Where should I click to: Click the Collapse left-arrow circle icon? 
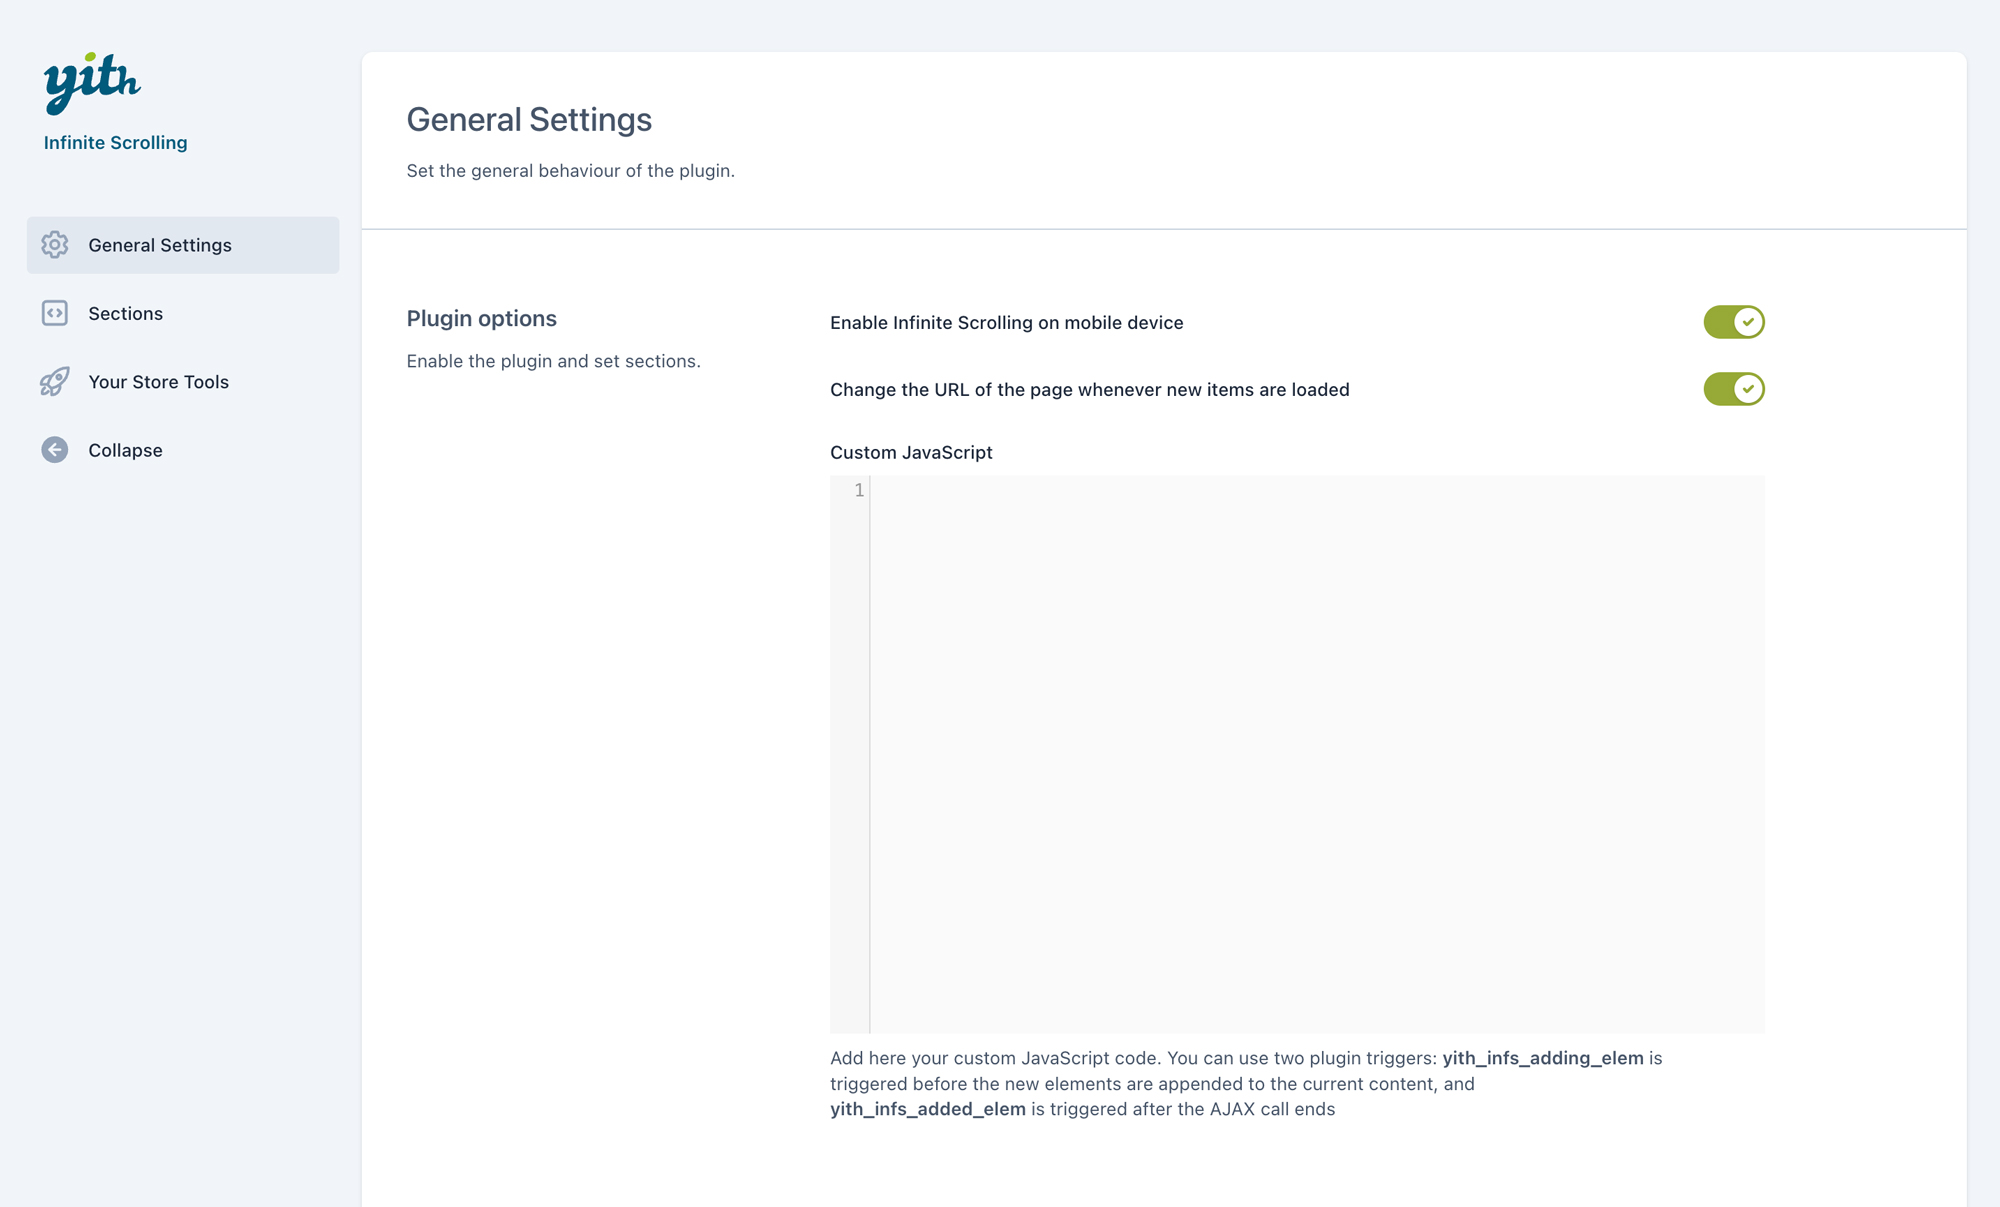tap(55, 450)
